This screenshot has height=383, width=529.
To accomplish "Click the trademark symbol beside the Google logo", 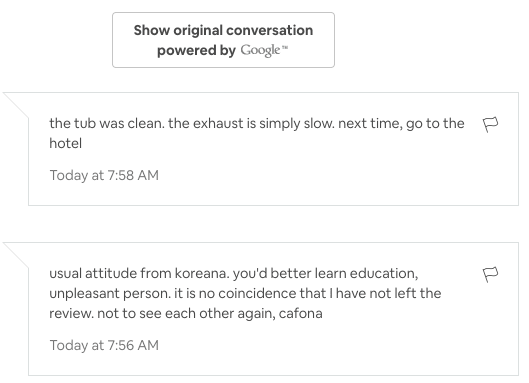I will pyautogui.click(x=285, y=48).
